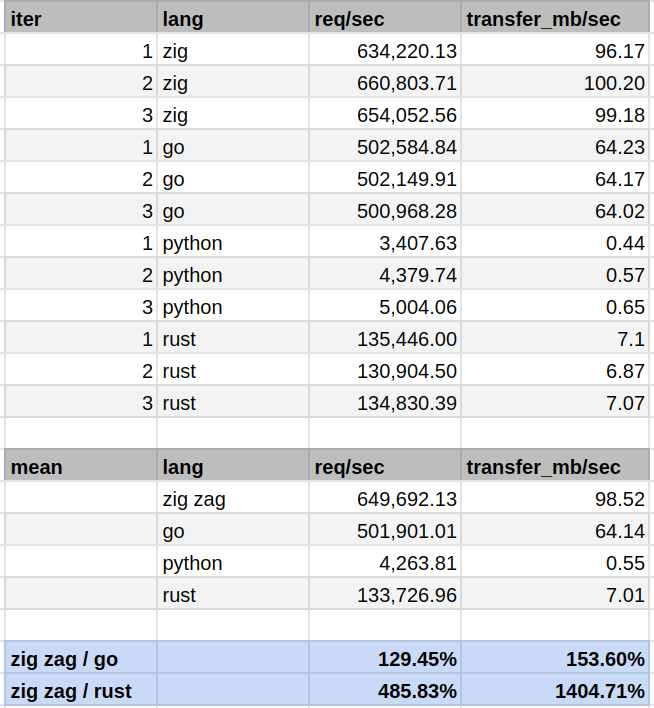
Task: Select the "transfer_mb/sec" header in top table
Action: tap(556, 19)
